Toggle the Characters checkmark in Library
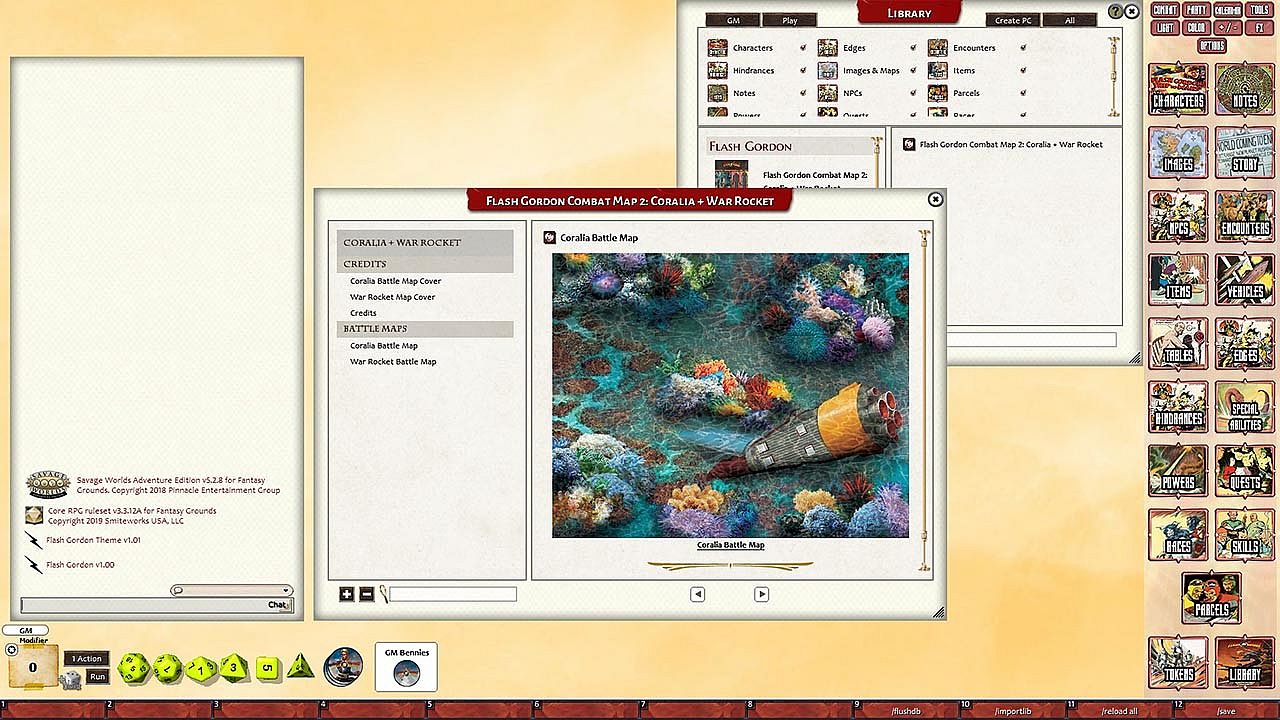Viewport: 1280px width, 720px height. 803,48
